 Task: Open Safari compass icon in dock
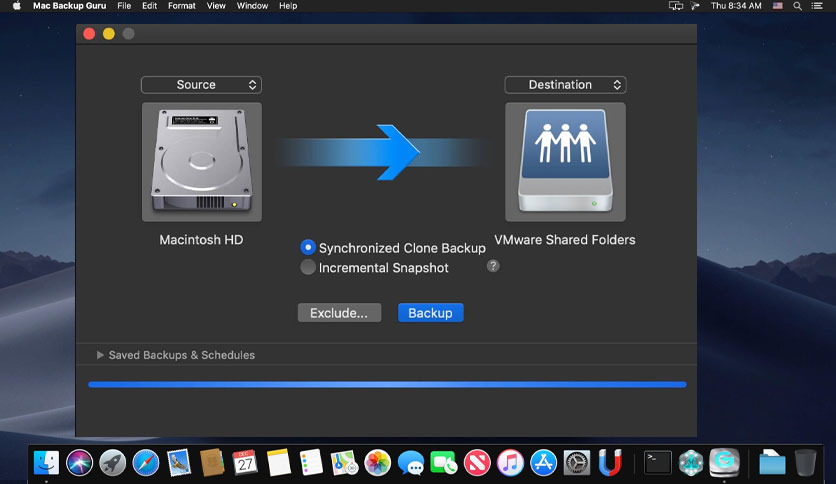(x=146, y=462)
